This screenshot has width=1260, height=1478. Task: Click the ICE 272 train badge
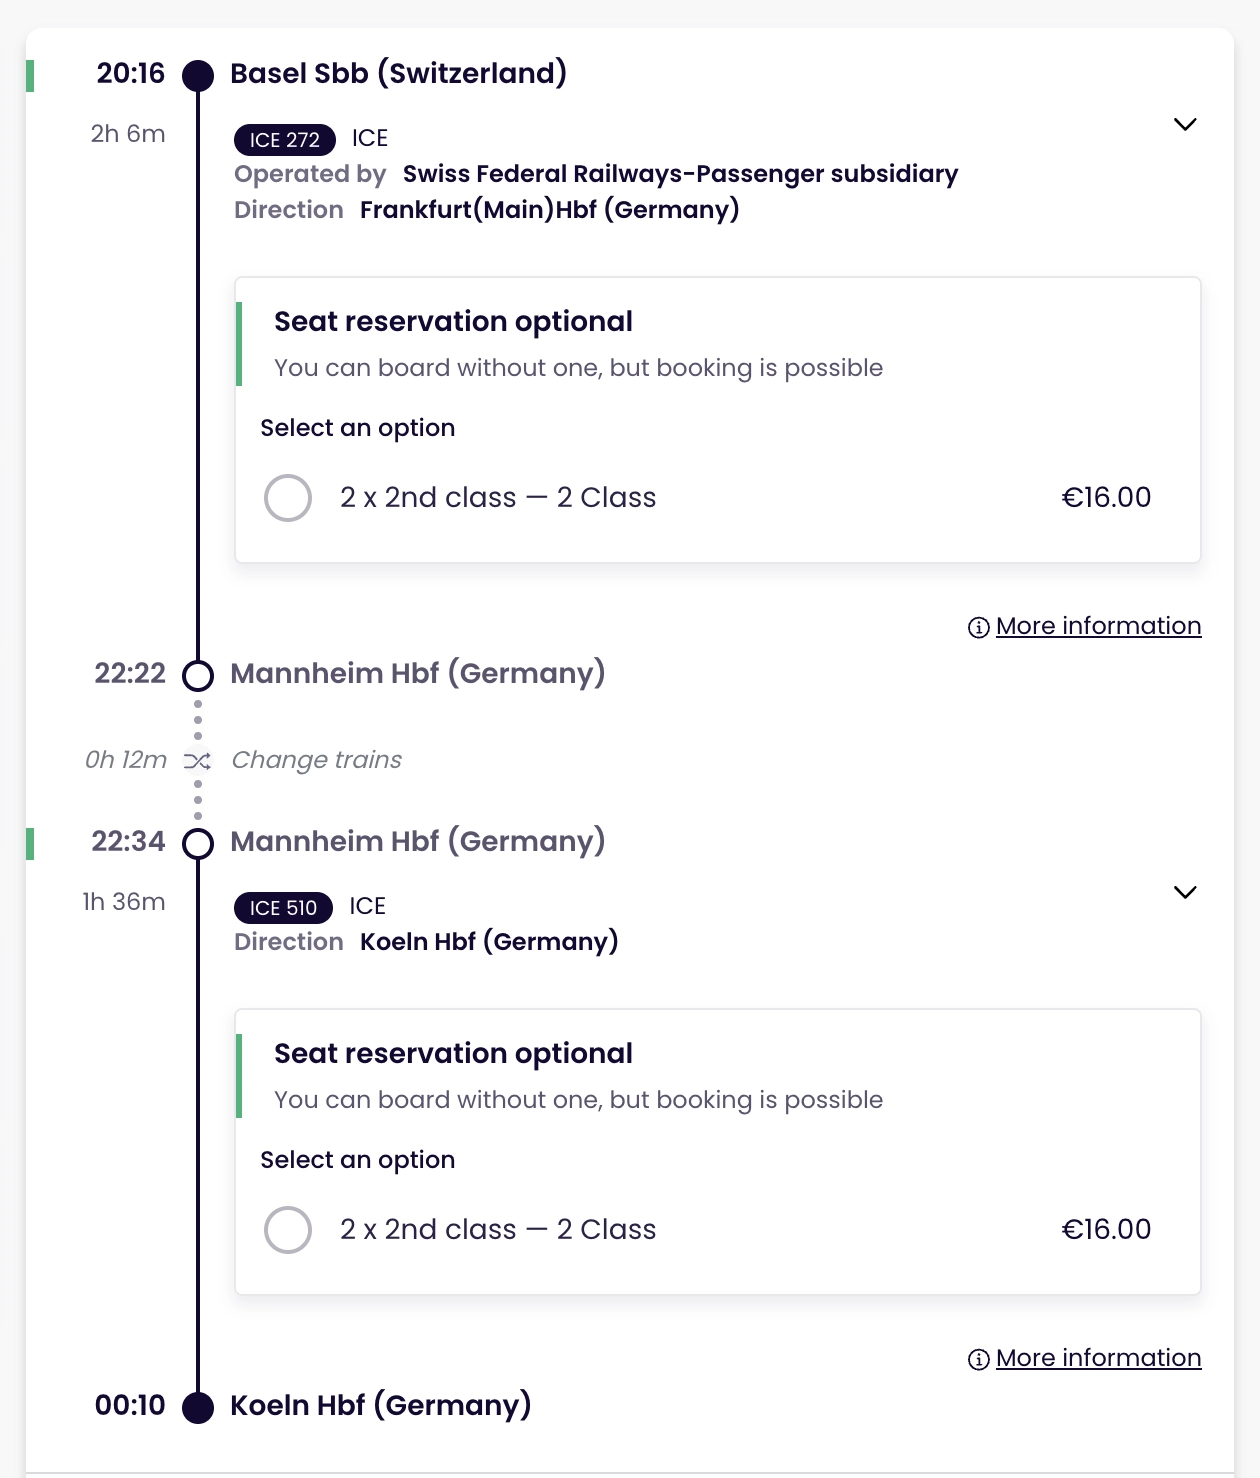pyautogui.click(x=284, y=139)
